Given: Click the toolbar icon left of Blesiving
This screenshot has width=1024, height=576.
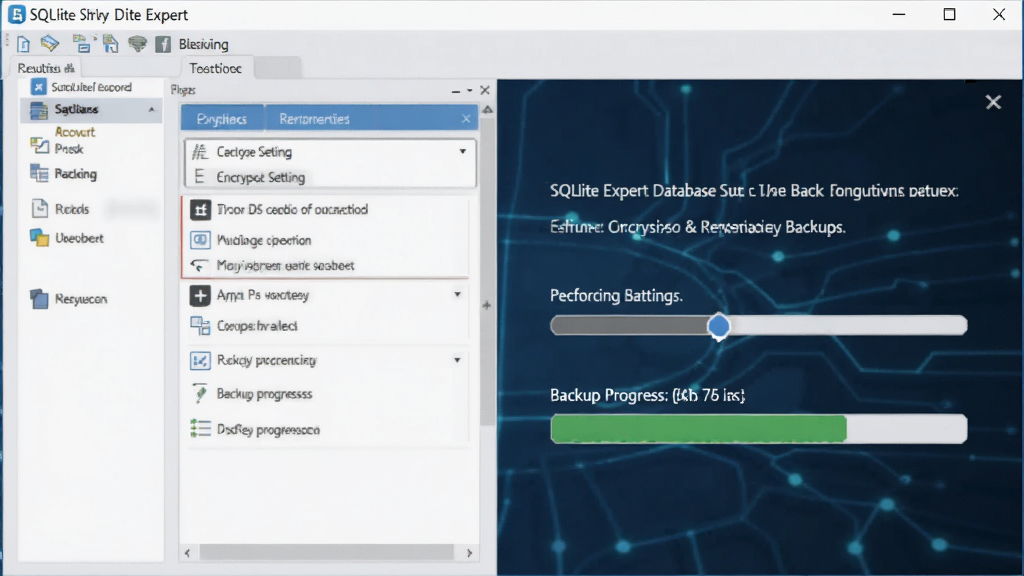Looking at the screenshot, I should 163,44.
